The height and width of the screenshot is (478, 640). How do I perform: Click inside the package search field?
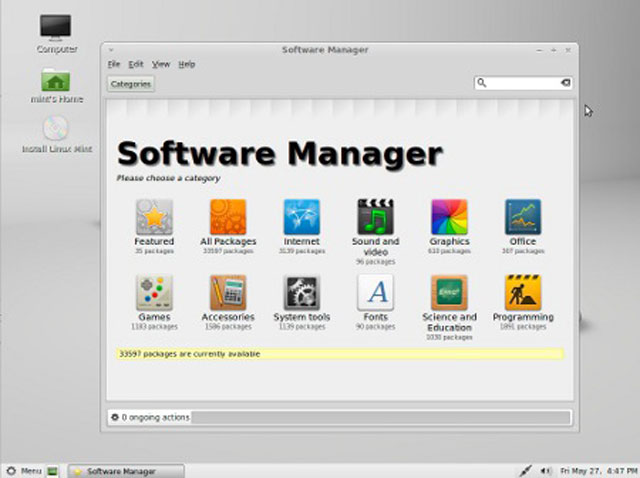pyautogui.click(x=523, y=83)
